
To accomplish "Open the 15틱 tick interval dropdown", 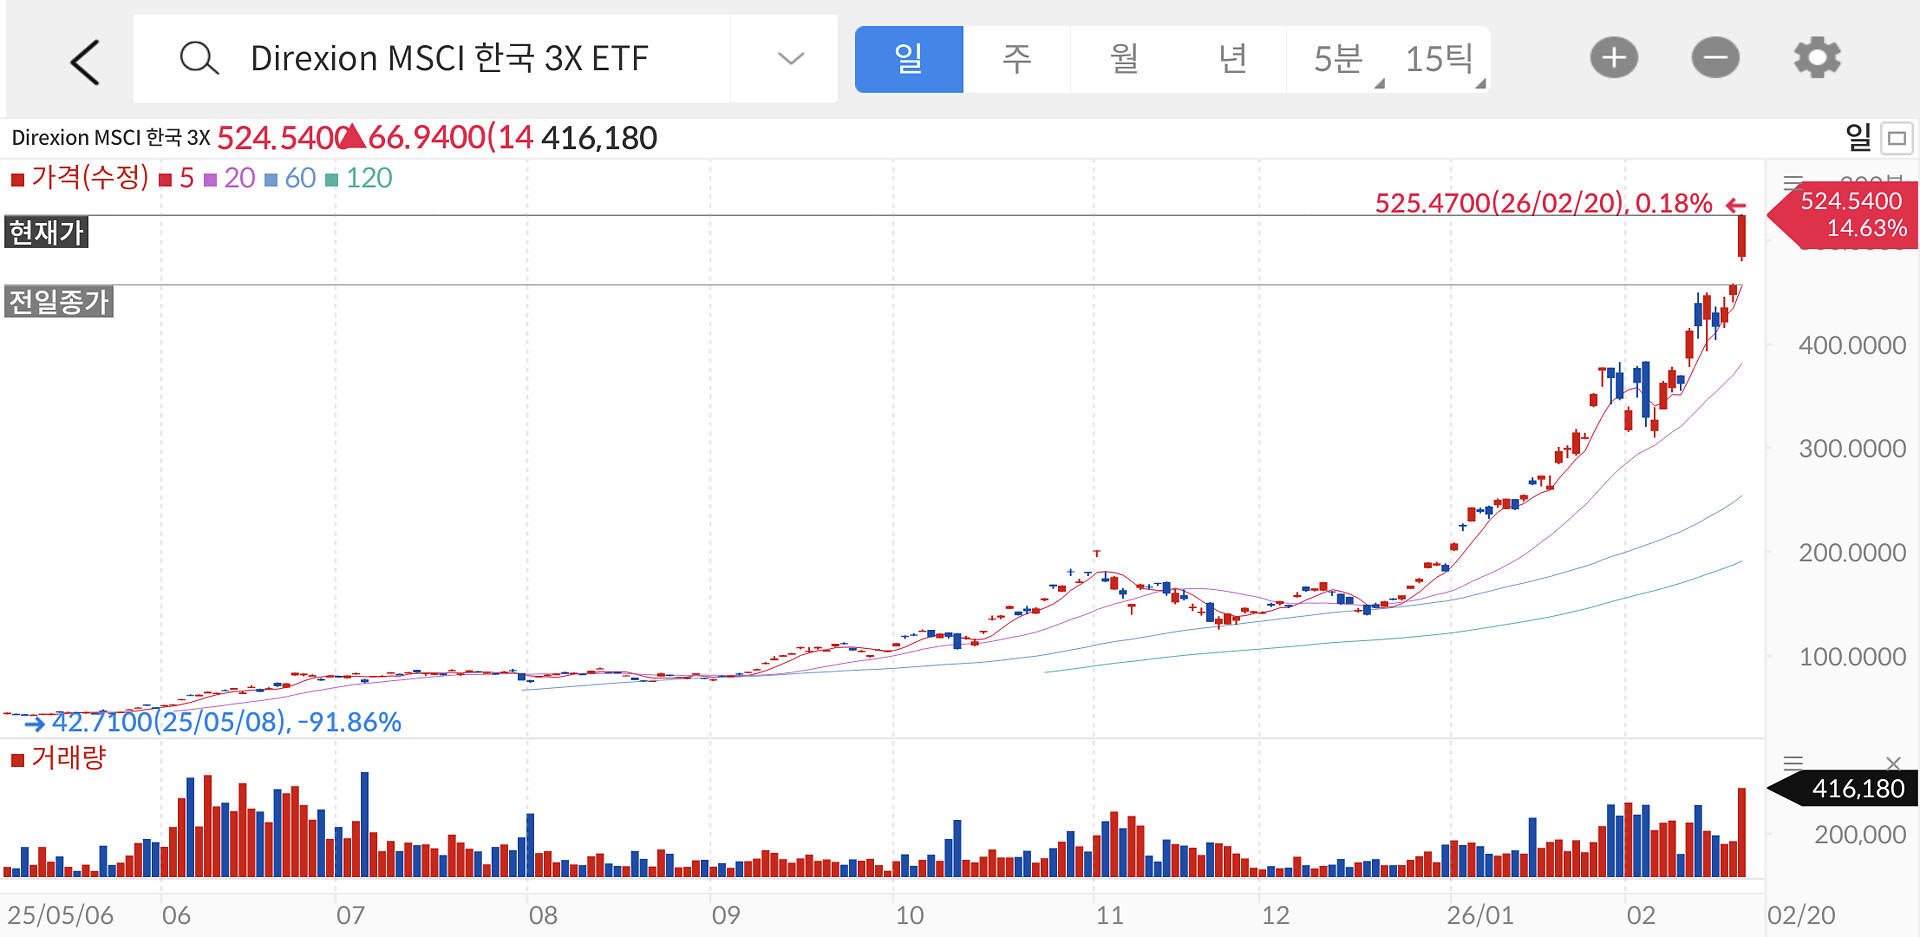I will [x=1439, y=60].
